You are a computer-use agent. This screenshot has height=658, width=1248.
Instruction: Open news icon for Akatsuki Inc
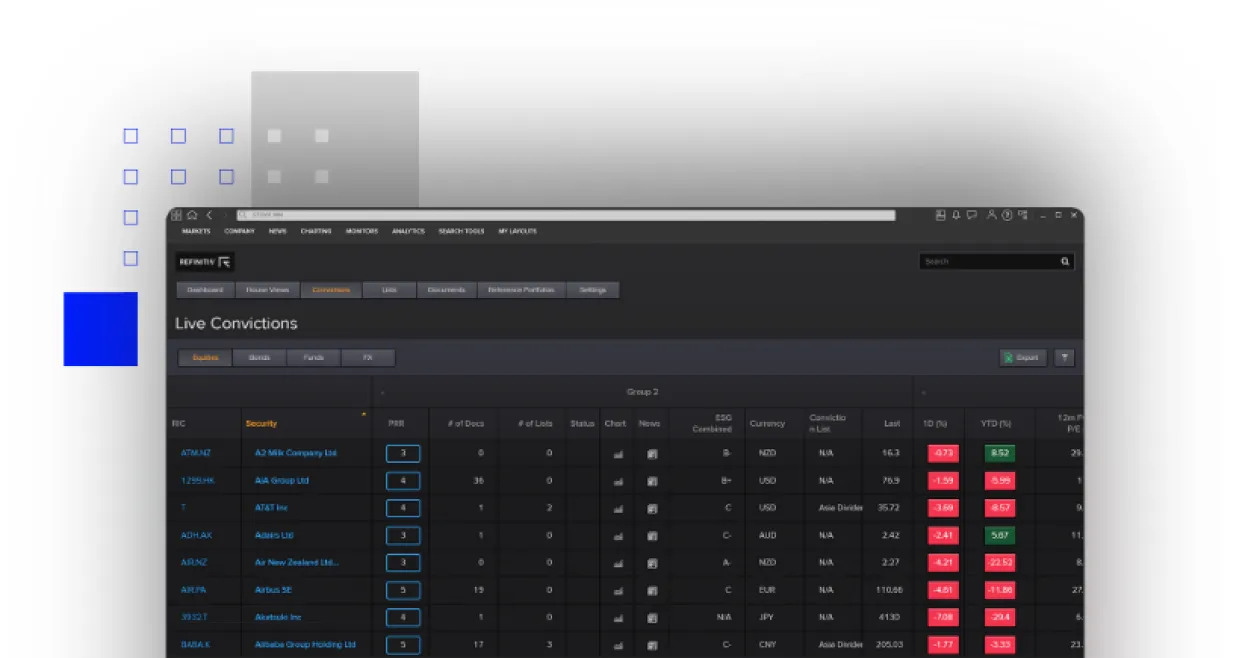pyautogui.click(x=652, y=618)
